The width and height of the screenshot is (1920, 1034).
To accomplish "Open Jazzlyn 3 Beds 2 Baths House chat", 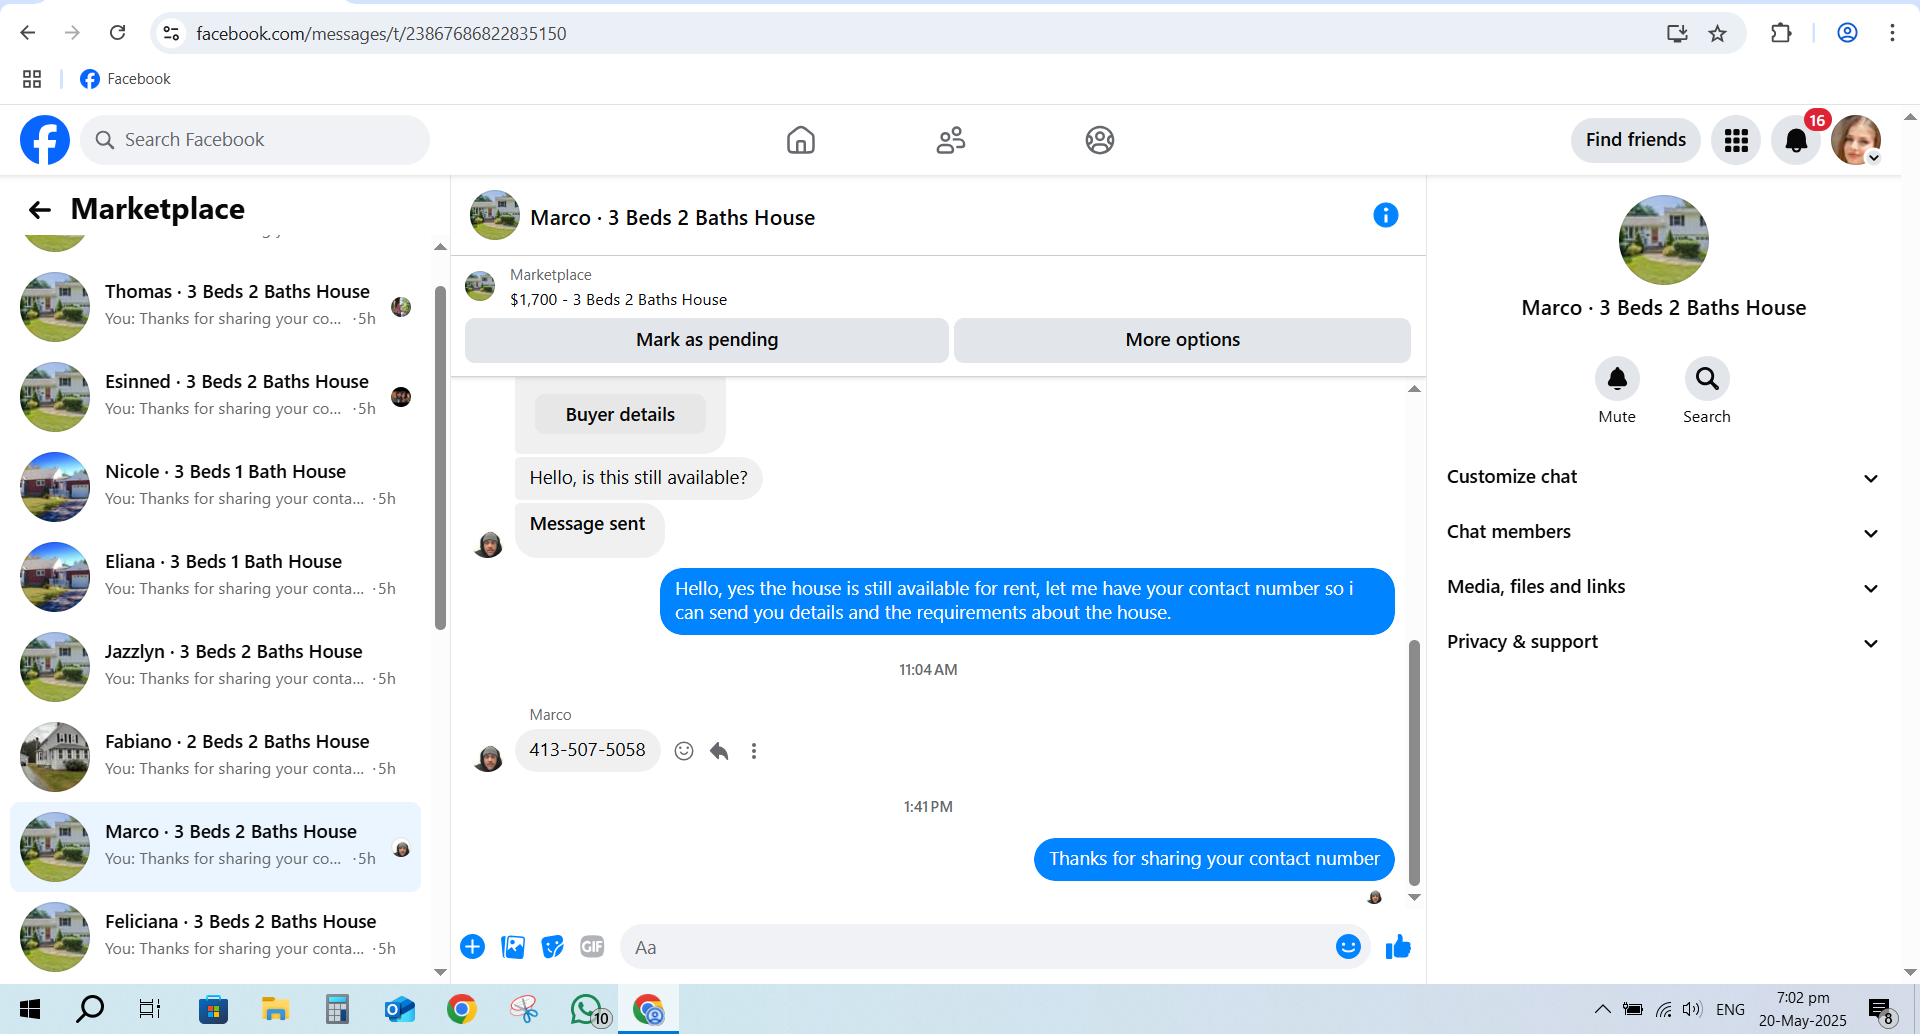I will (215, 666).
